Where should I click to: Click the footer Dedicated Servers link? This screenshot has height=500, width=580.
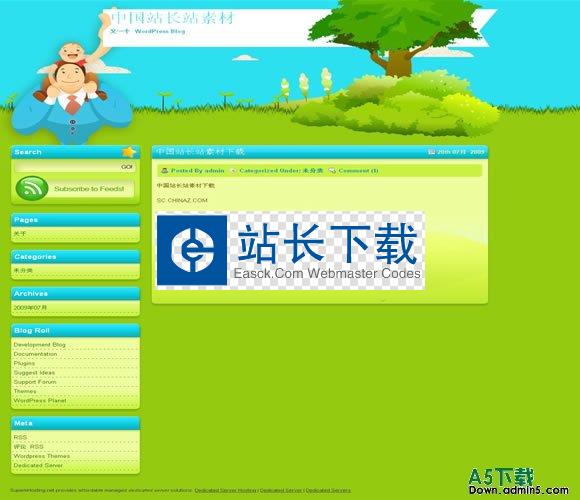[x=328, y=490]
